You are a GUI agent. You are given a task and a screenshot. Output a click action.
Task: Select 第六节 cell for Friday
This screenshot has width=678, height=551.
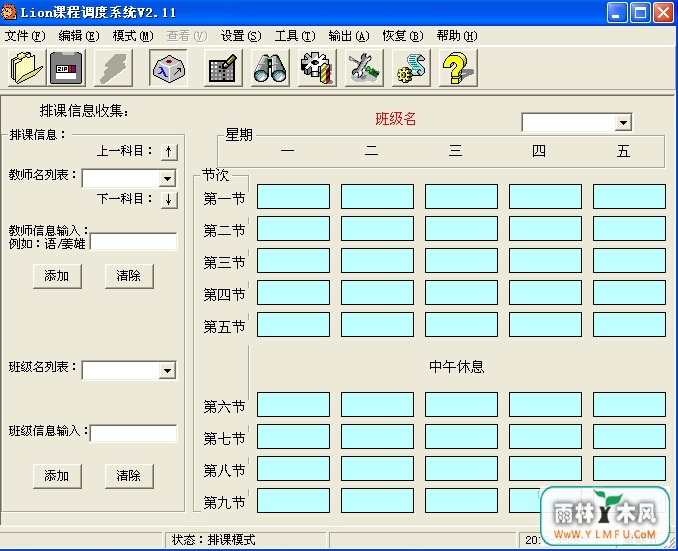point(629,404)
